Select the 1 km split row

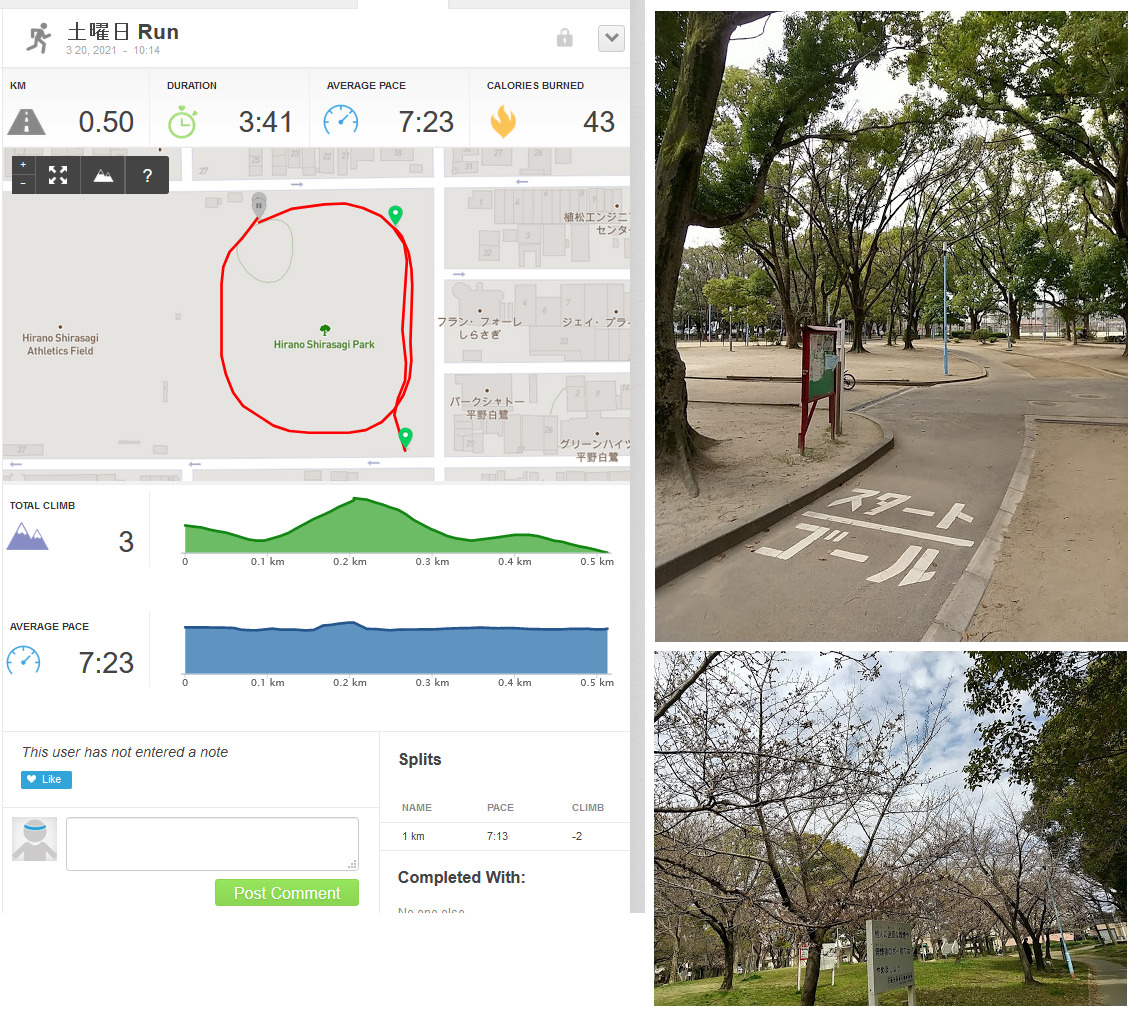click(x=505, y=836)
